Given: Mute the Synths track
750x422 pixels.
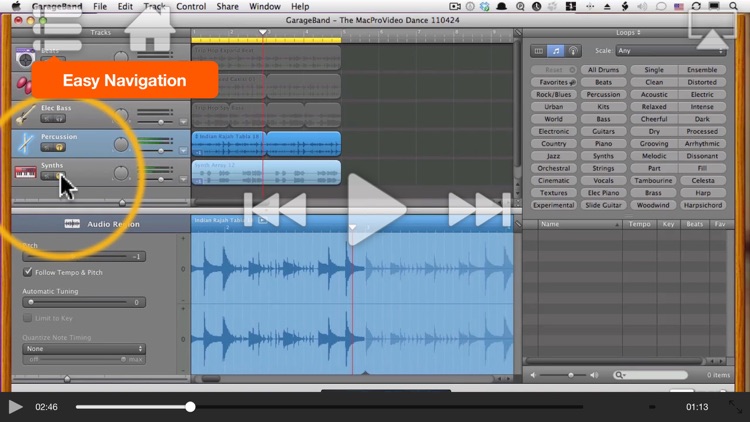Looking at the screenshot, I should point(47,176).
